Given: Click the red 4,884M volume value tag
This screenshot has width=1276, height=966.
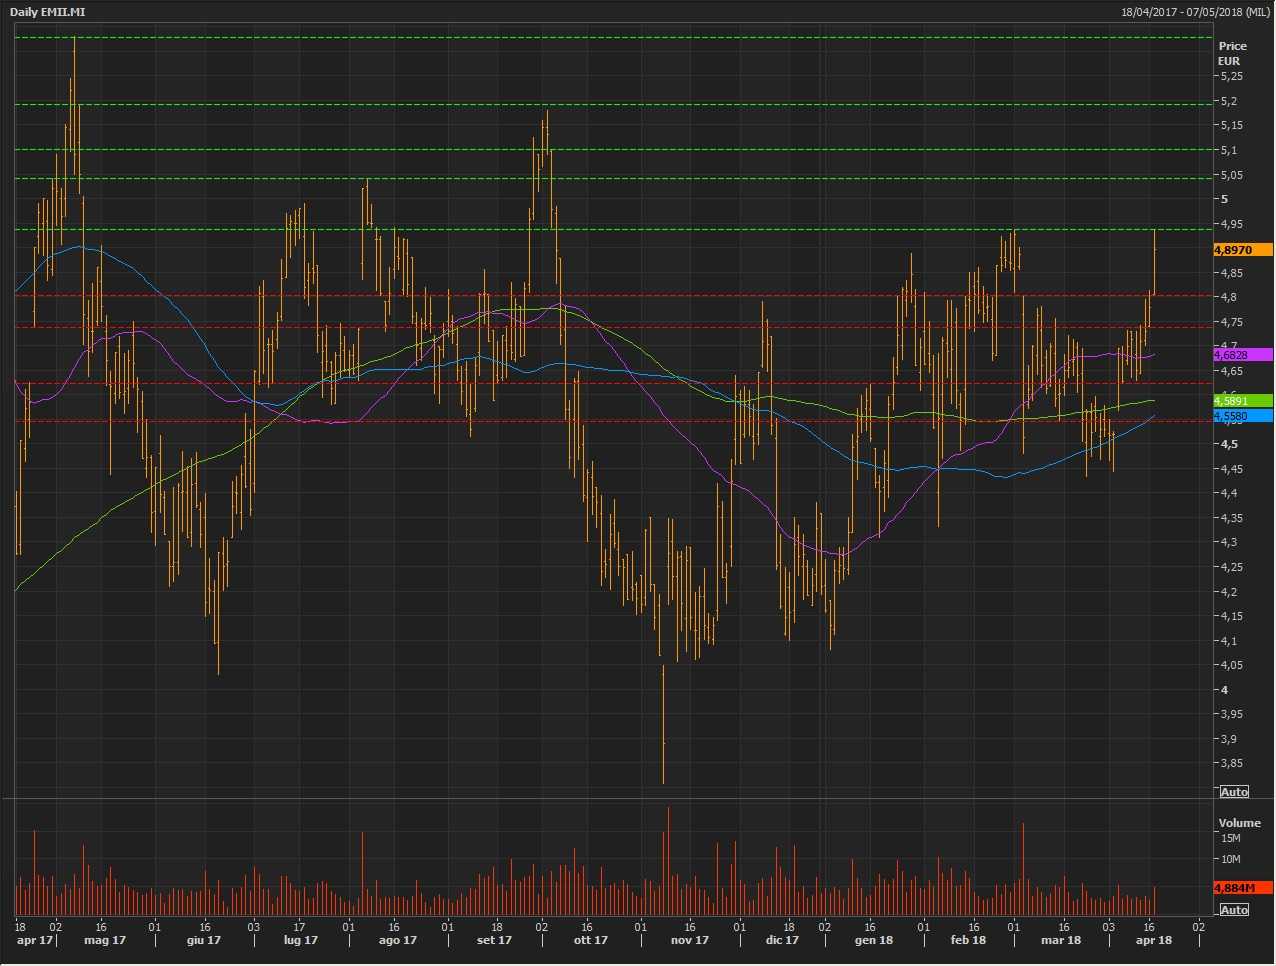Looking at the screenshot, I should tap(1242, 888).
